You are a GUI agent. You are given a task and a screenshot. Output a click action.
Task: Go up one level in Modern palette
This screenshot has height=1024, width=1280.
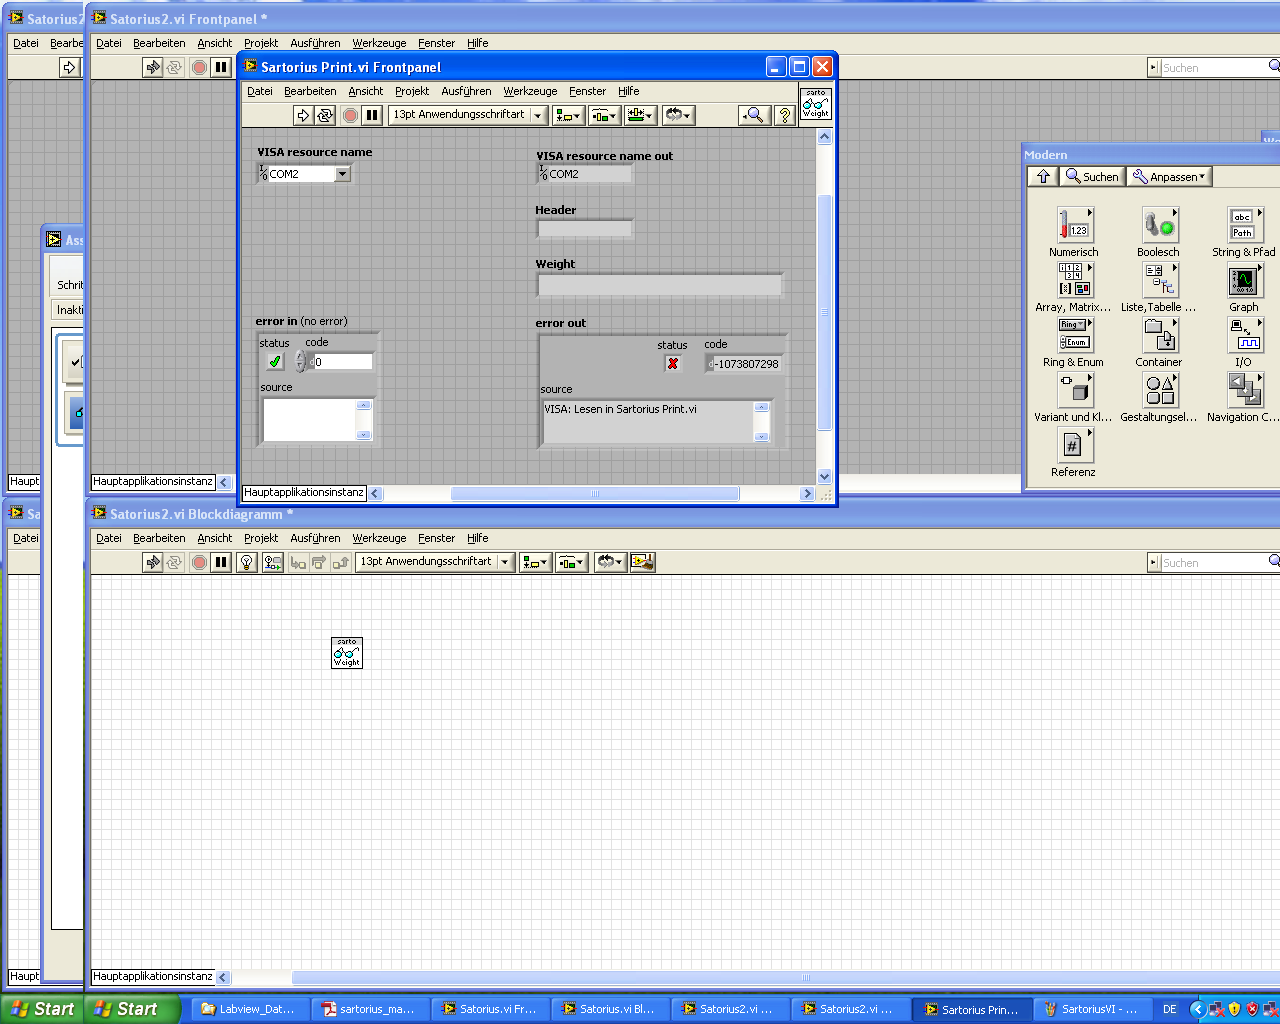pyautogui.click(x=1043, y=177)
